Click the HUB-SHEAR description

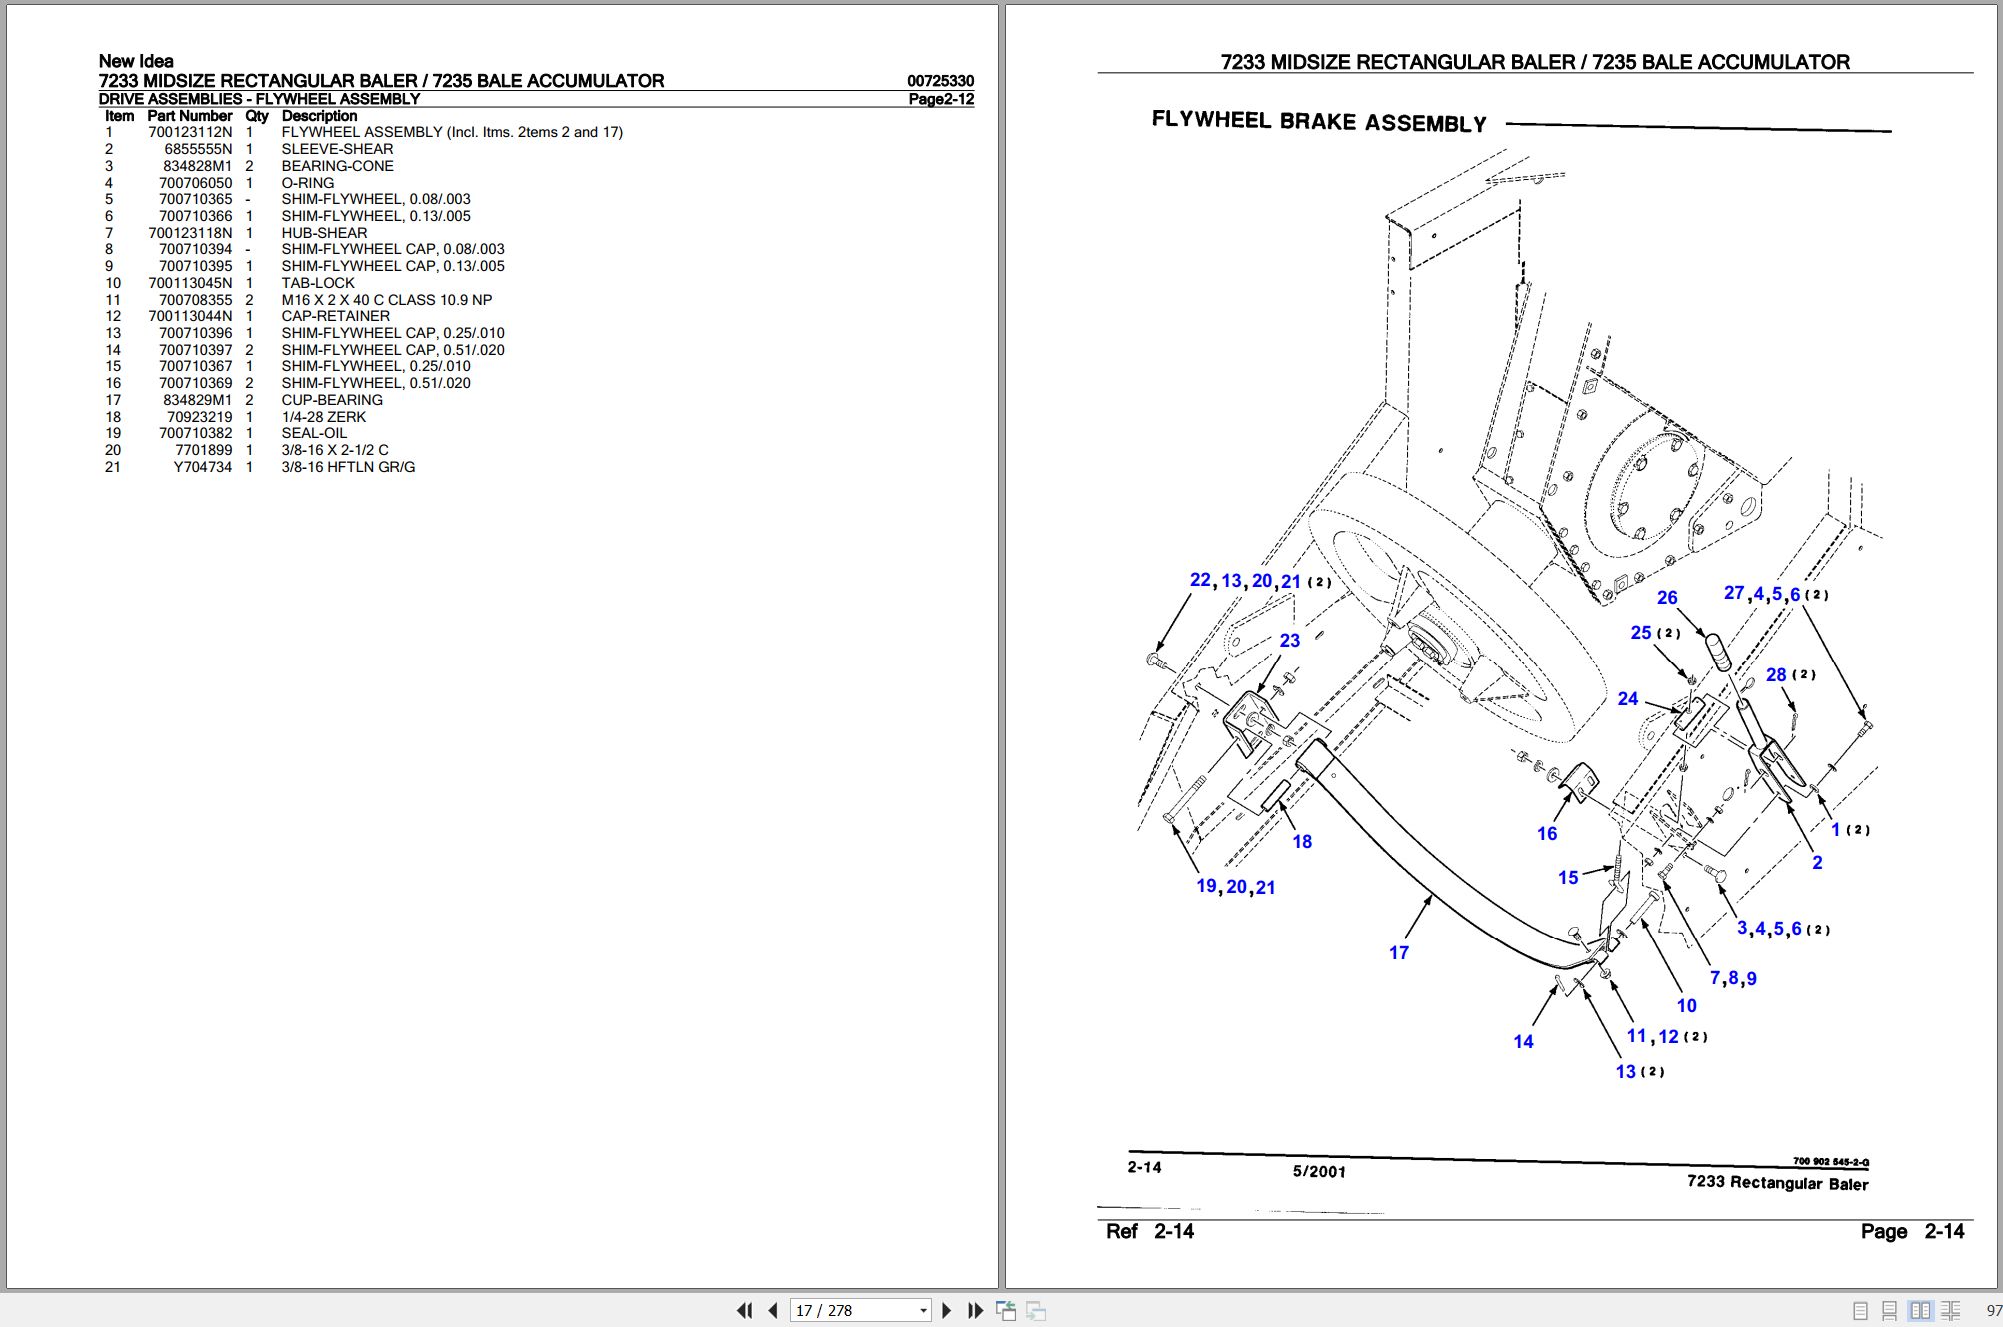pos(324,233)
